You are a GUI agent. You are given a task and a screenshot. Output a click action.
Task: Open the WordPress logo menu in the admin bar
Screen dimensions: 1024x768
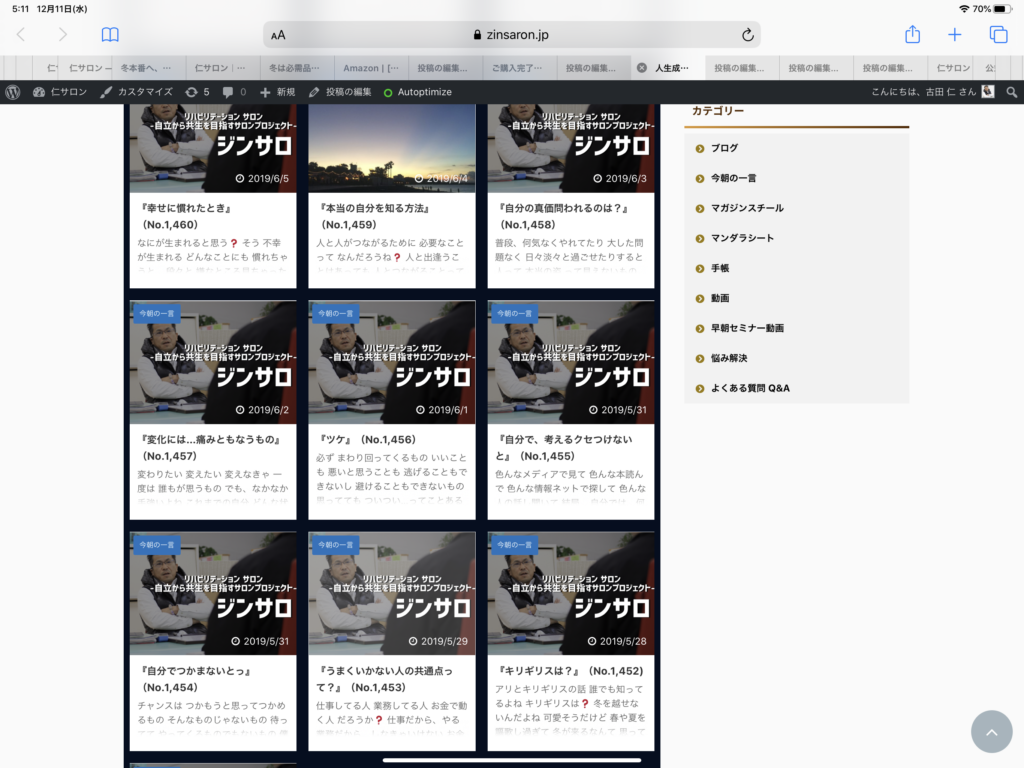14,91
